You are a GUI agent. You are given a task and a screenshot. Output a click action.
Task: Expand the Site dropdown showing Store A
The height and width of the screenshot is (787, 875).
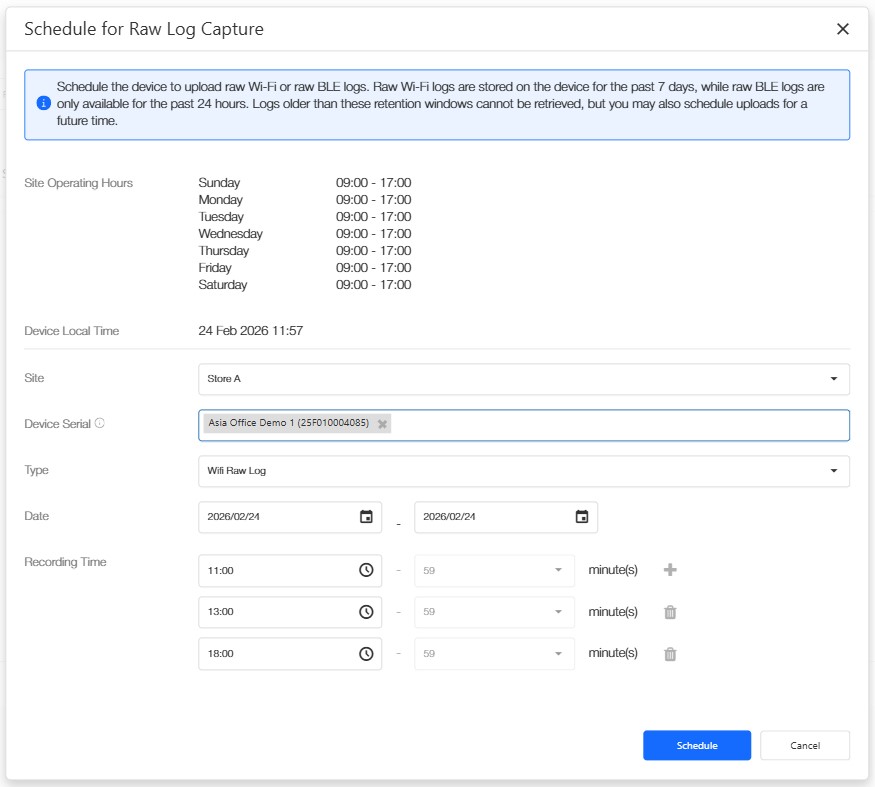(x=523, y=379)
